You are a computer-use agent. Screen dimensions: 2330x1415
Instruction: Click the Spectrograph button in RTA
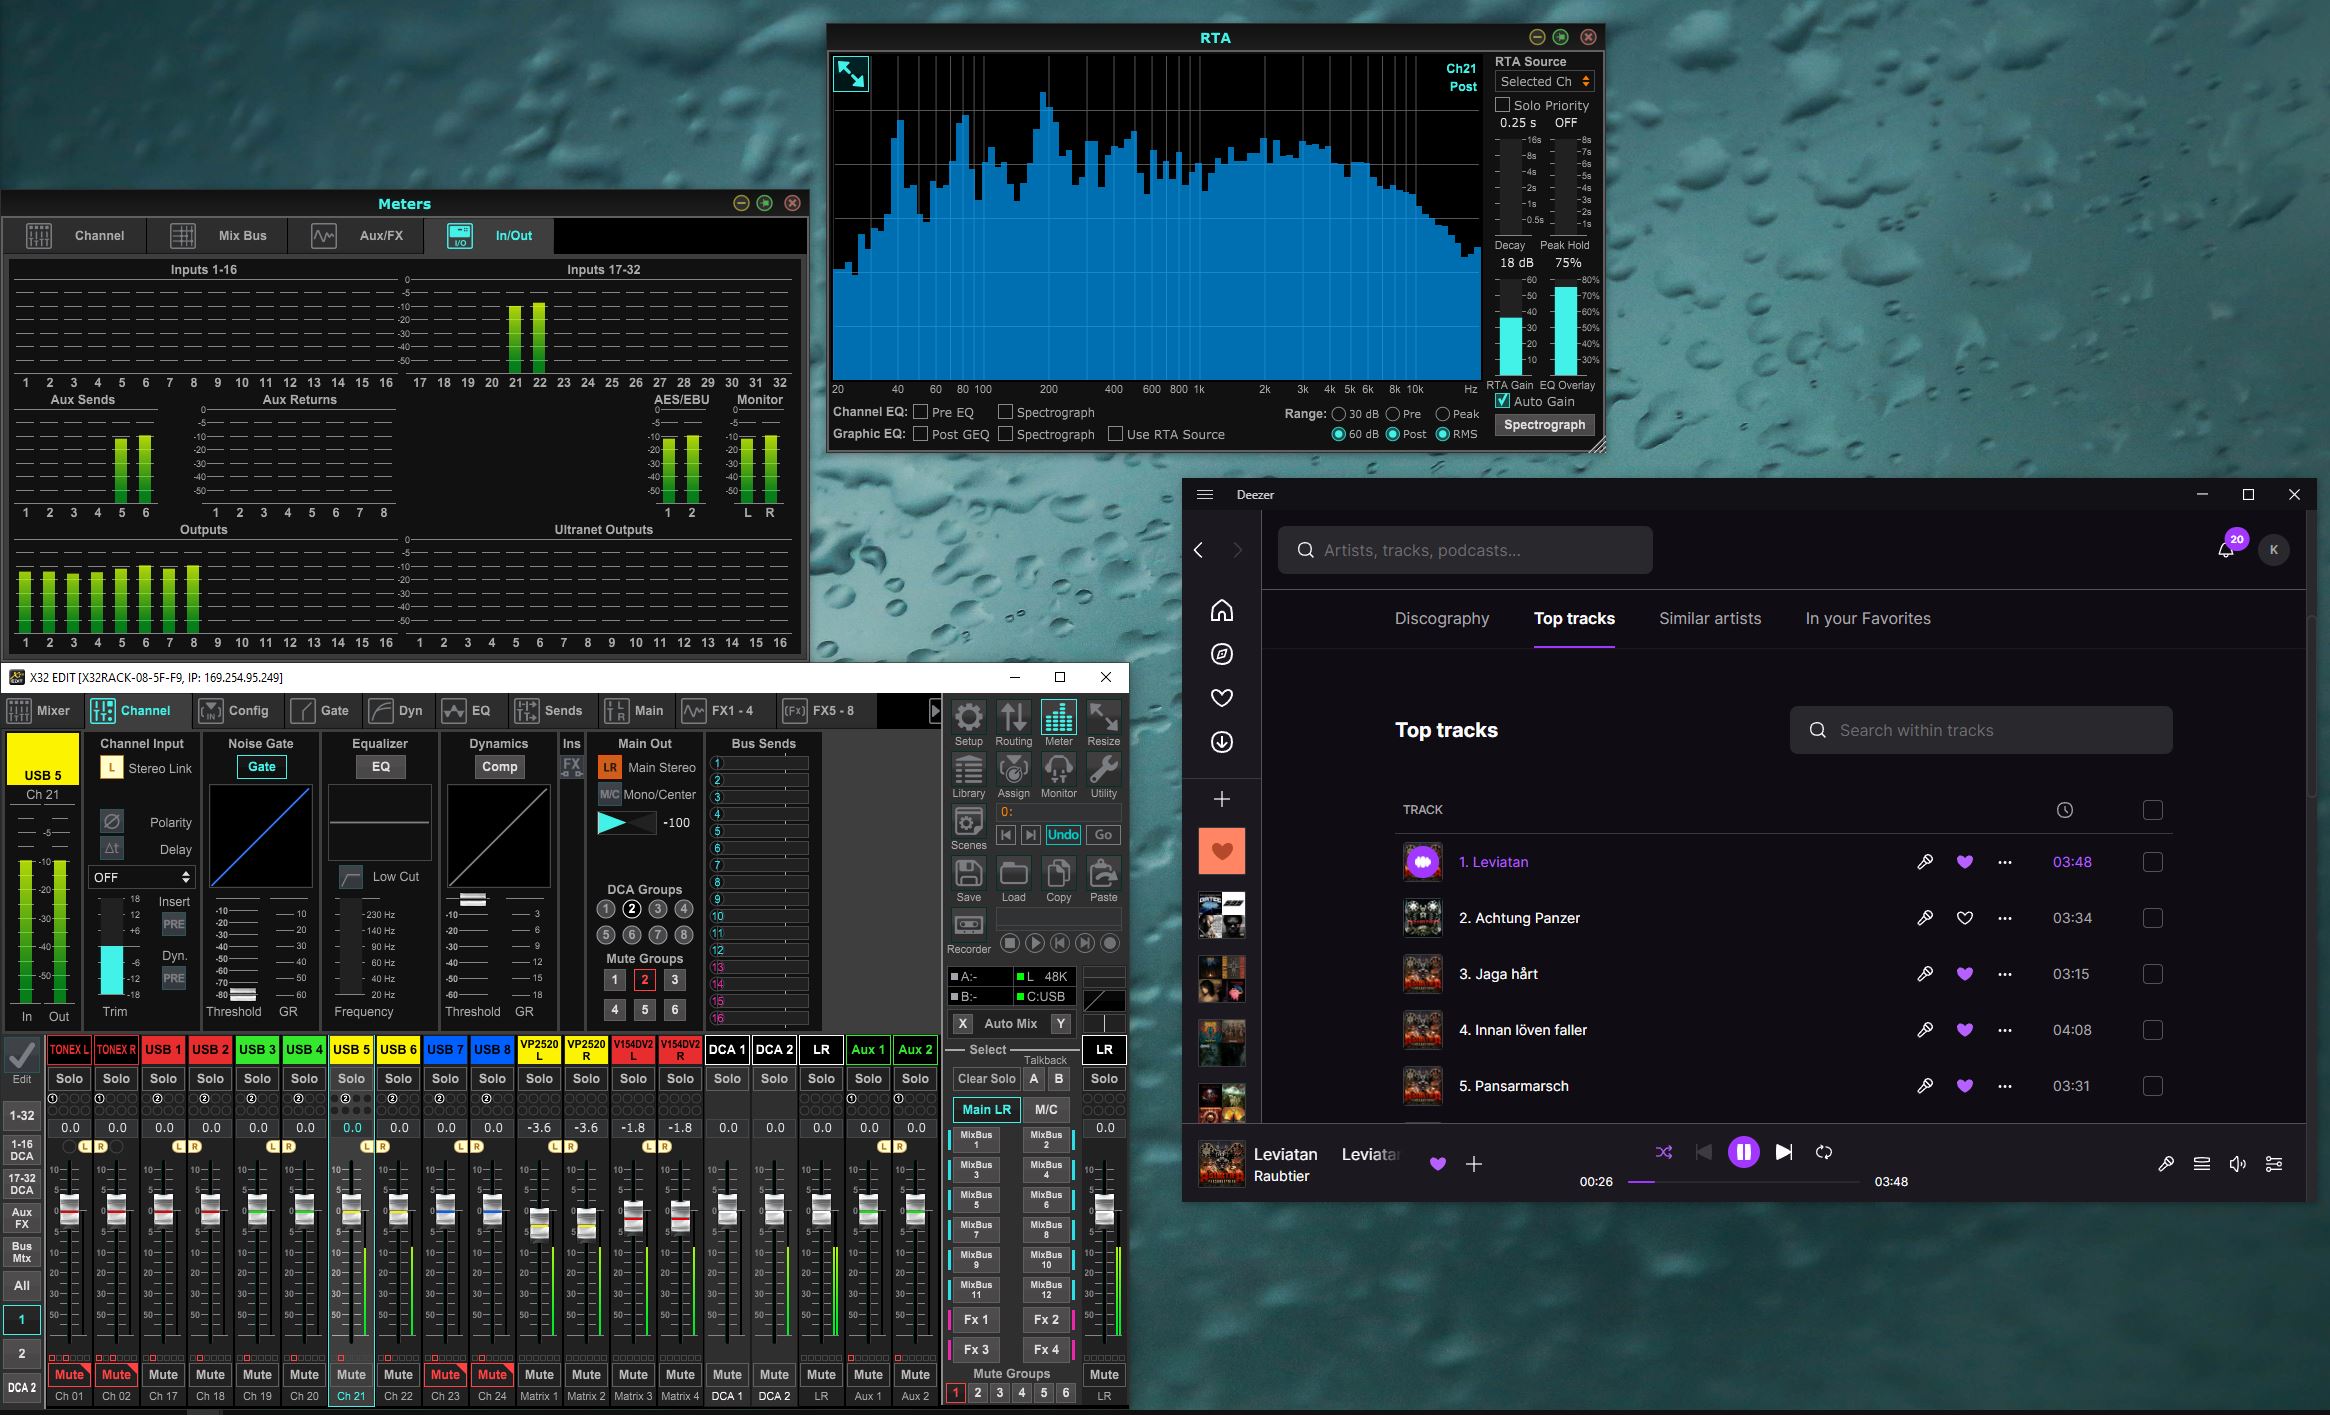(1544, 425)
